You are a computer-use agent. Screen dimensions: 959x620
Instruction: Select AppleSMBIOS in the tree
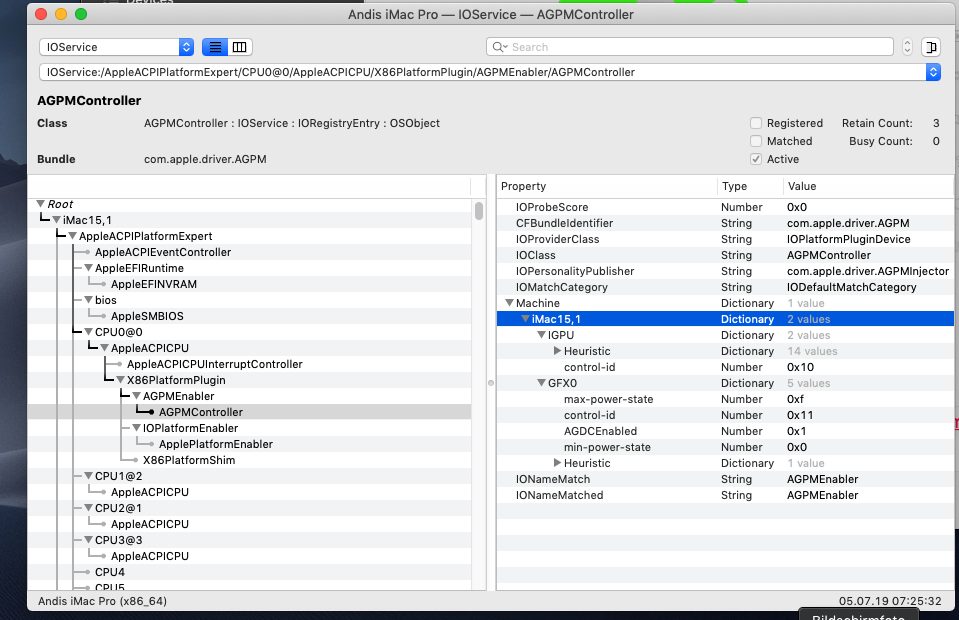[147, 316]
